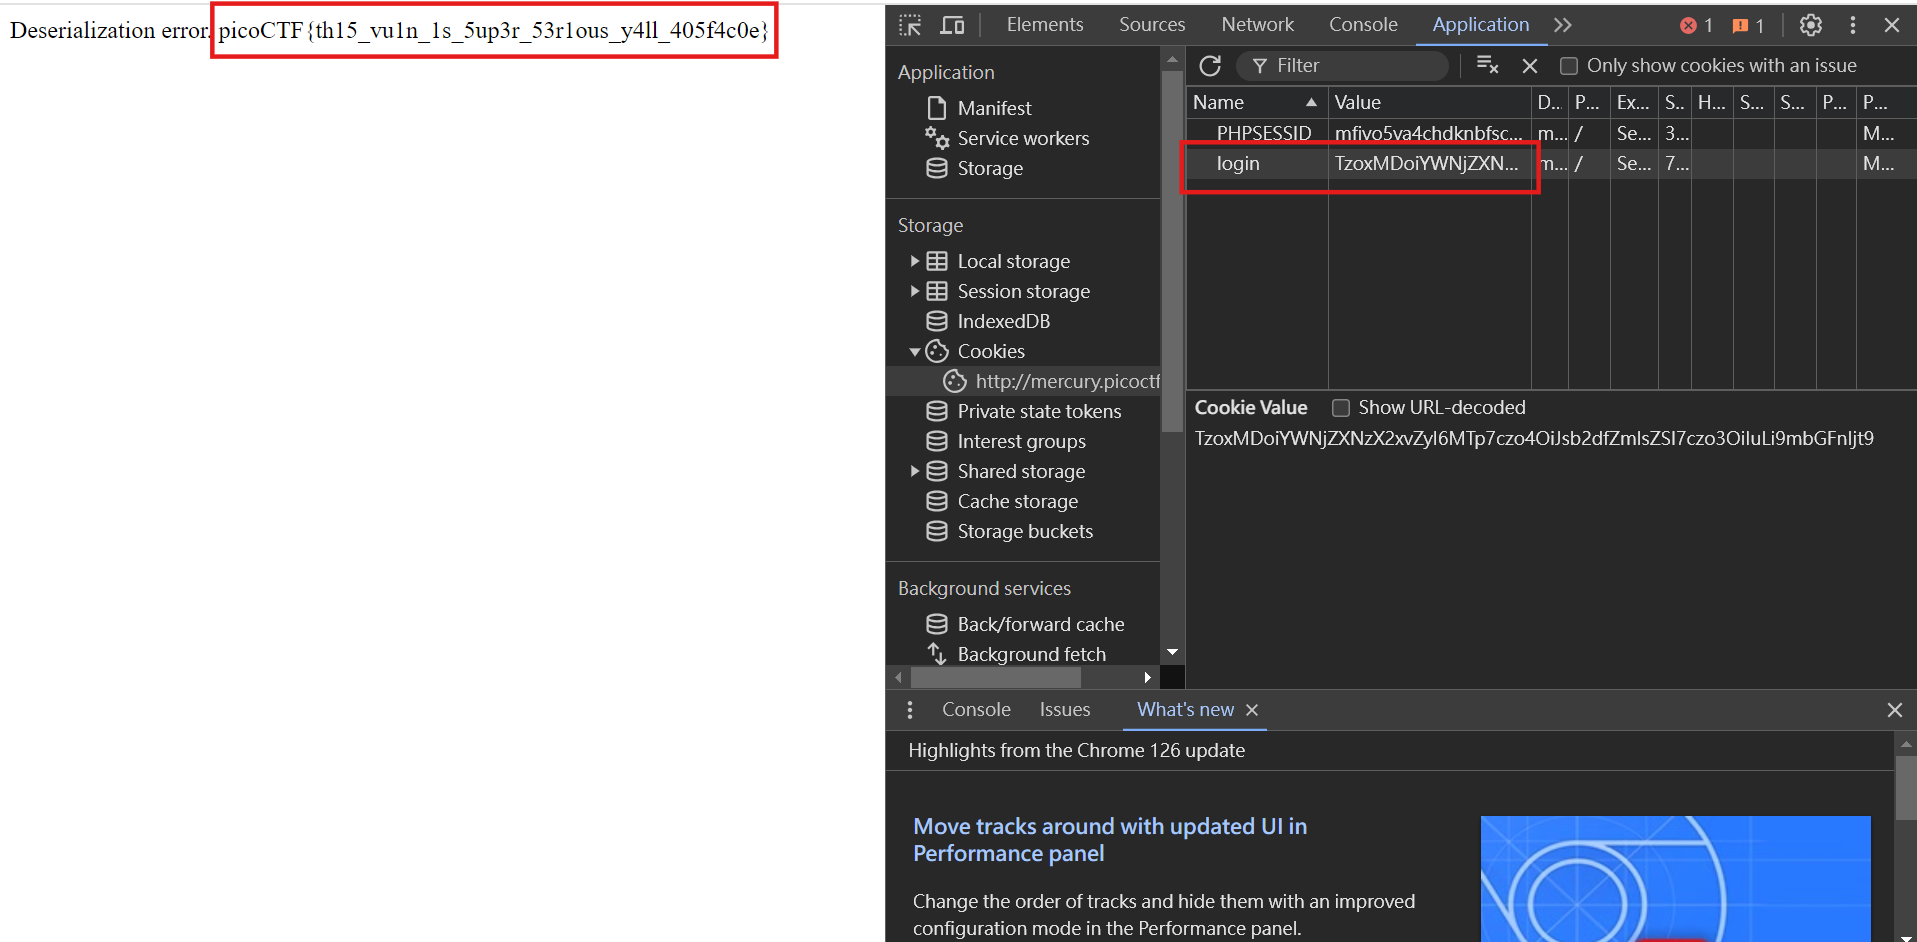Image resolution: width=1917 pixels, height=942 pixels.
Task: Expand the Session storage tree node
Action: tap(914, 291)
